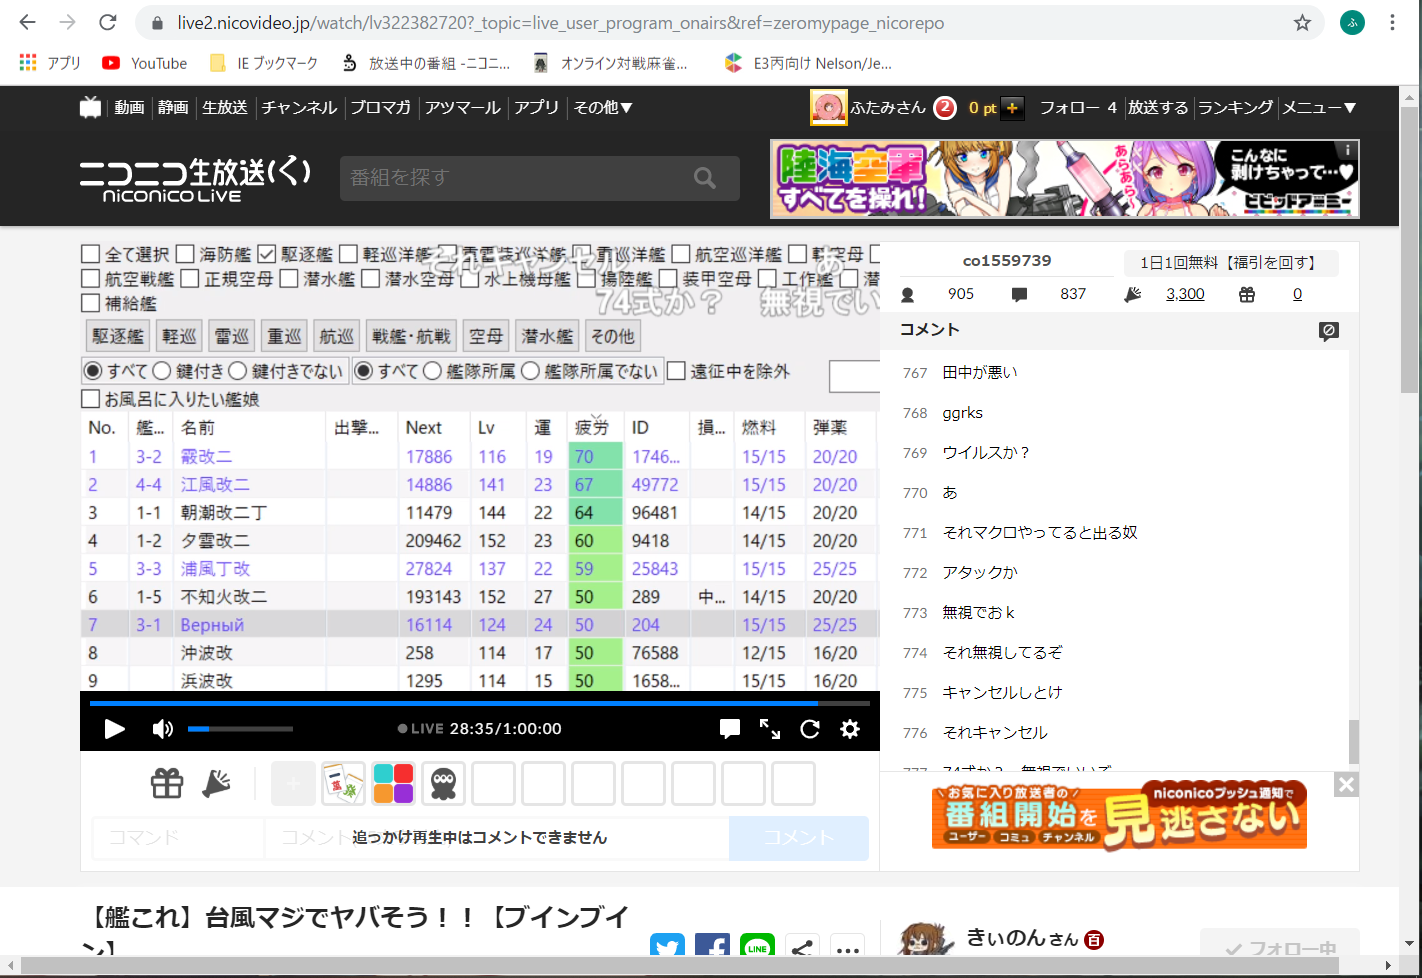Toggle comment display icon in the player
This screenshot has width=1422, height=978.
click(730, 729)
